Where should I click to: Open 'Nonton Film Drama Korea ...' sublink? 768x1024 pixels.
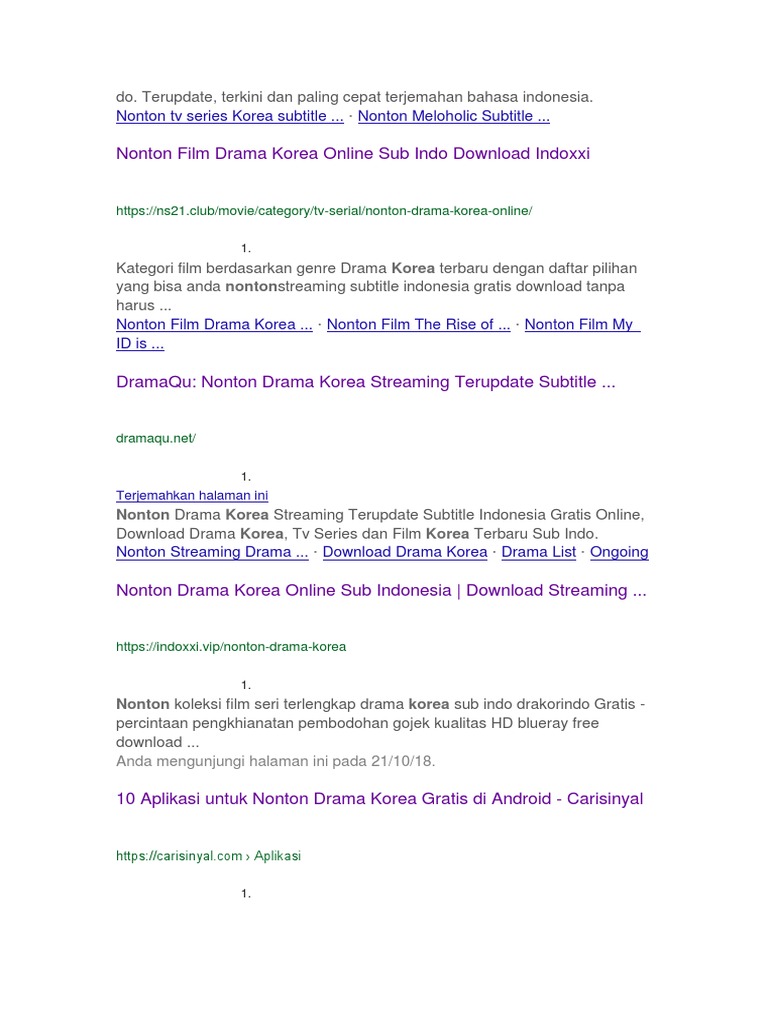tap(214, 325)
